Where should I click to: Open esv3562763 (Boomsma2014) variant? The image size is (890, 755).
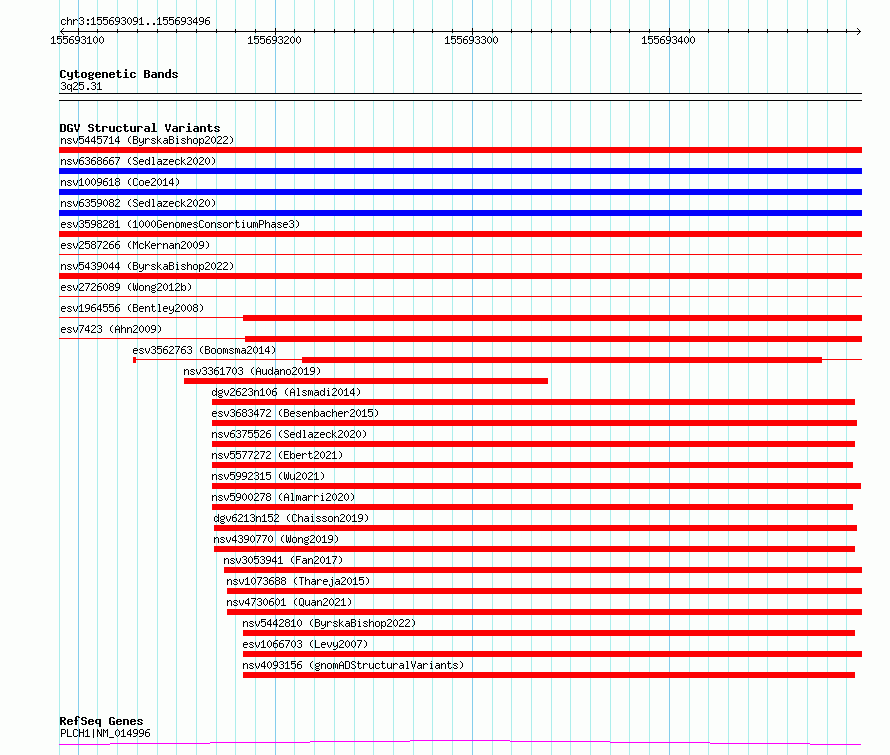click(x=204, y=350)
